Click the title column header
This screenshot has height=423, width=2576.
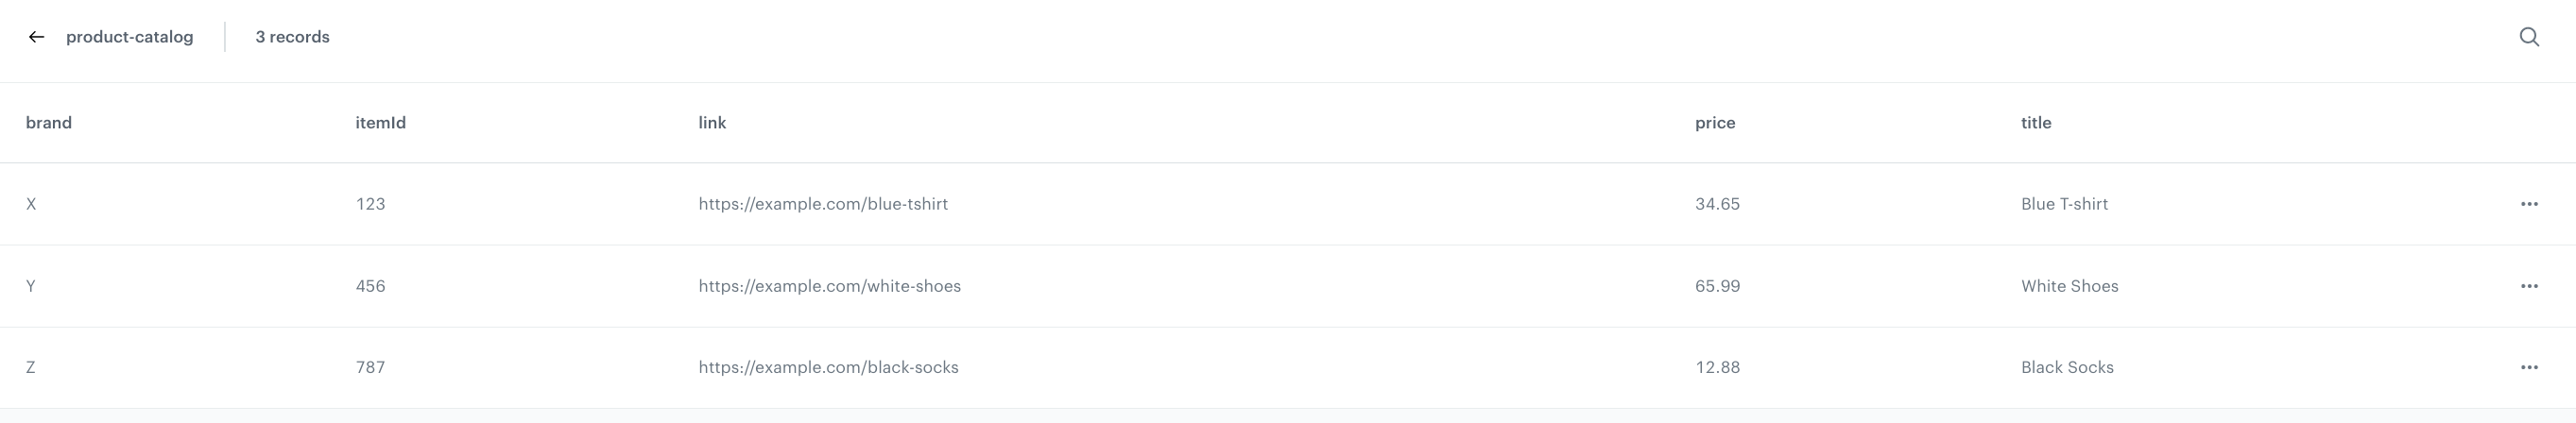[2036, 123]
